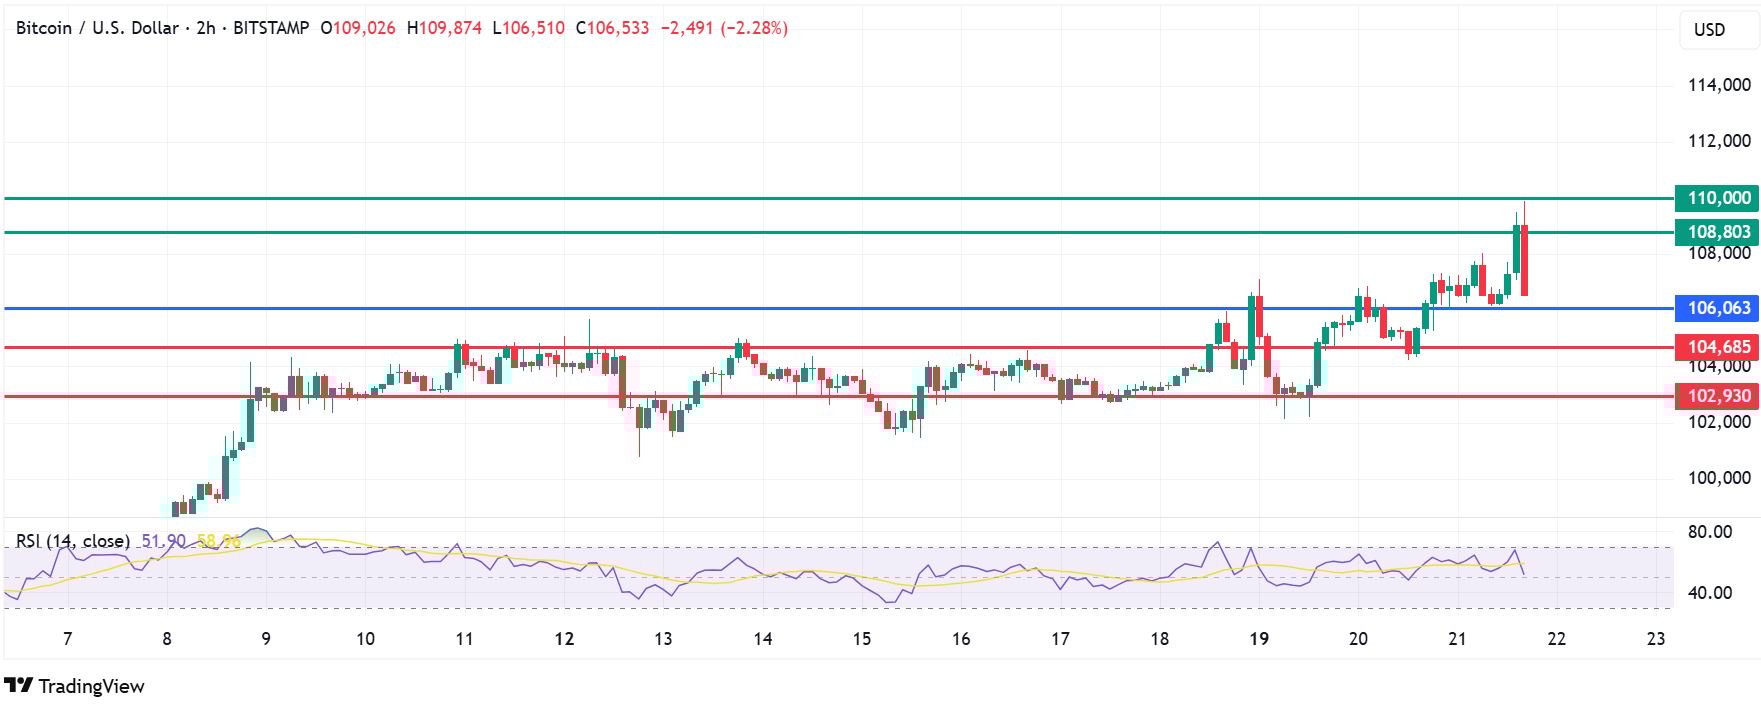Click the 114,000 price scale label

pos(1719,85)
